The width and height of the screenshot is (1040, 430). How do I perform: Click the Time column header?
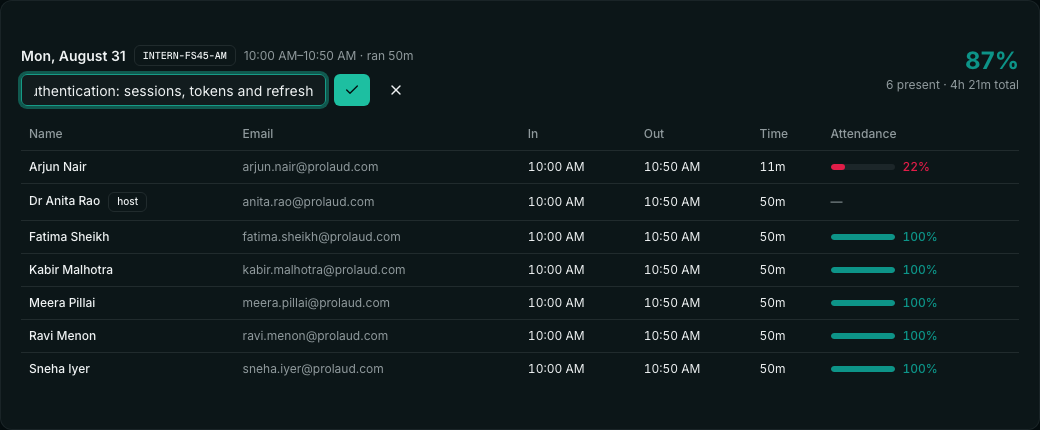pyautogui.click(x=773, y=133)
